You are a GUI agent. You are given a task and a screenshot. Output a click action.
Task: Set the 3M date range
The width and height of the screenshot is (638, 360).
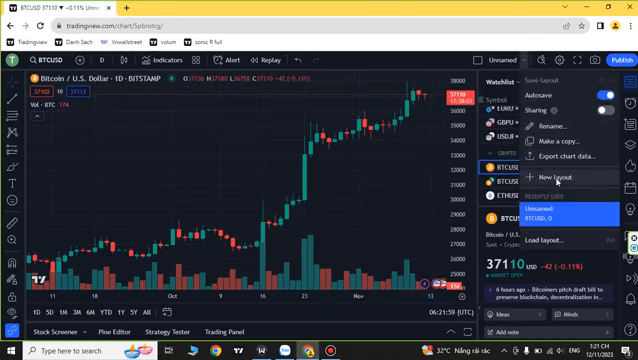pyautogui.click(x=76, y=312)
